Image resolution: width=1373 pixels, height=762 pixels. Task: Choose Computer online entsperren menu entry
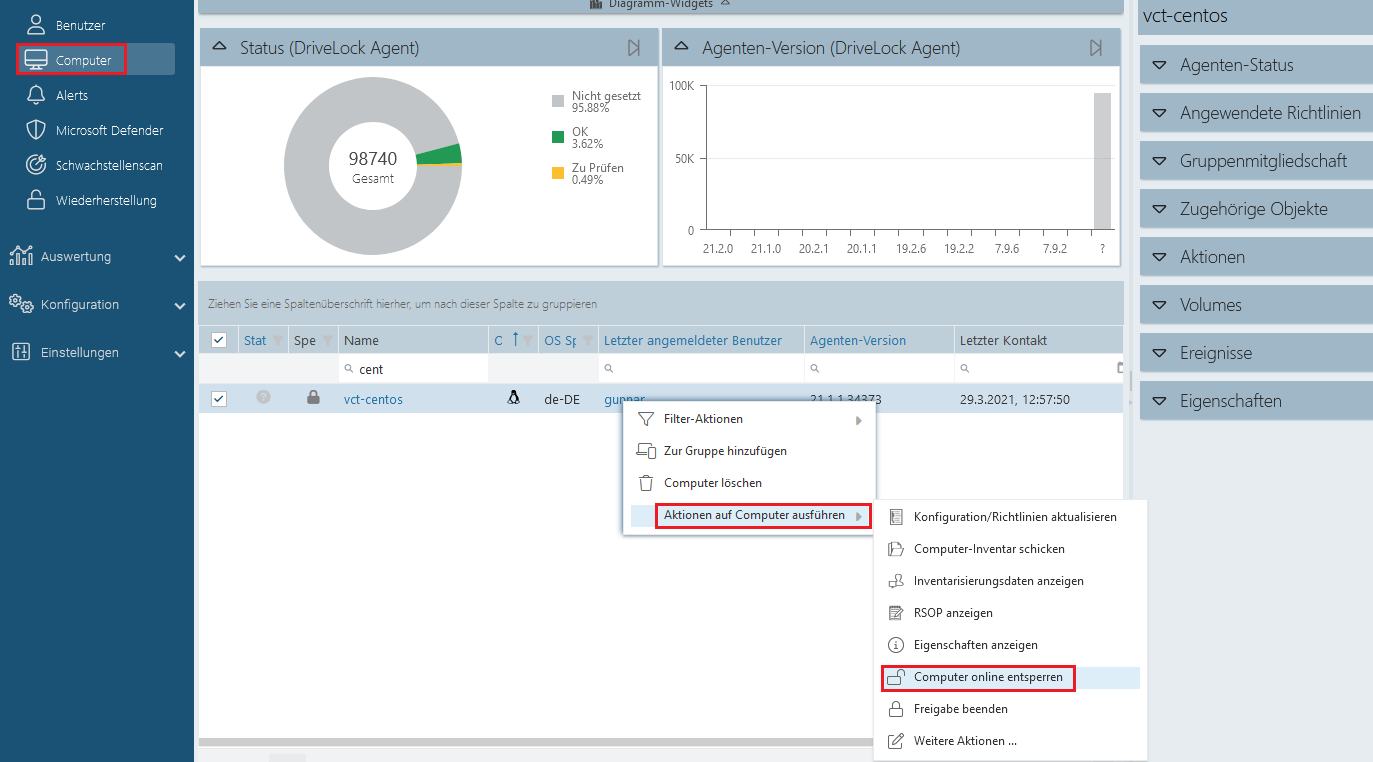[988, 677]
